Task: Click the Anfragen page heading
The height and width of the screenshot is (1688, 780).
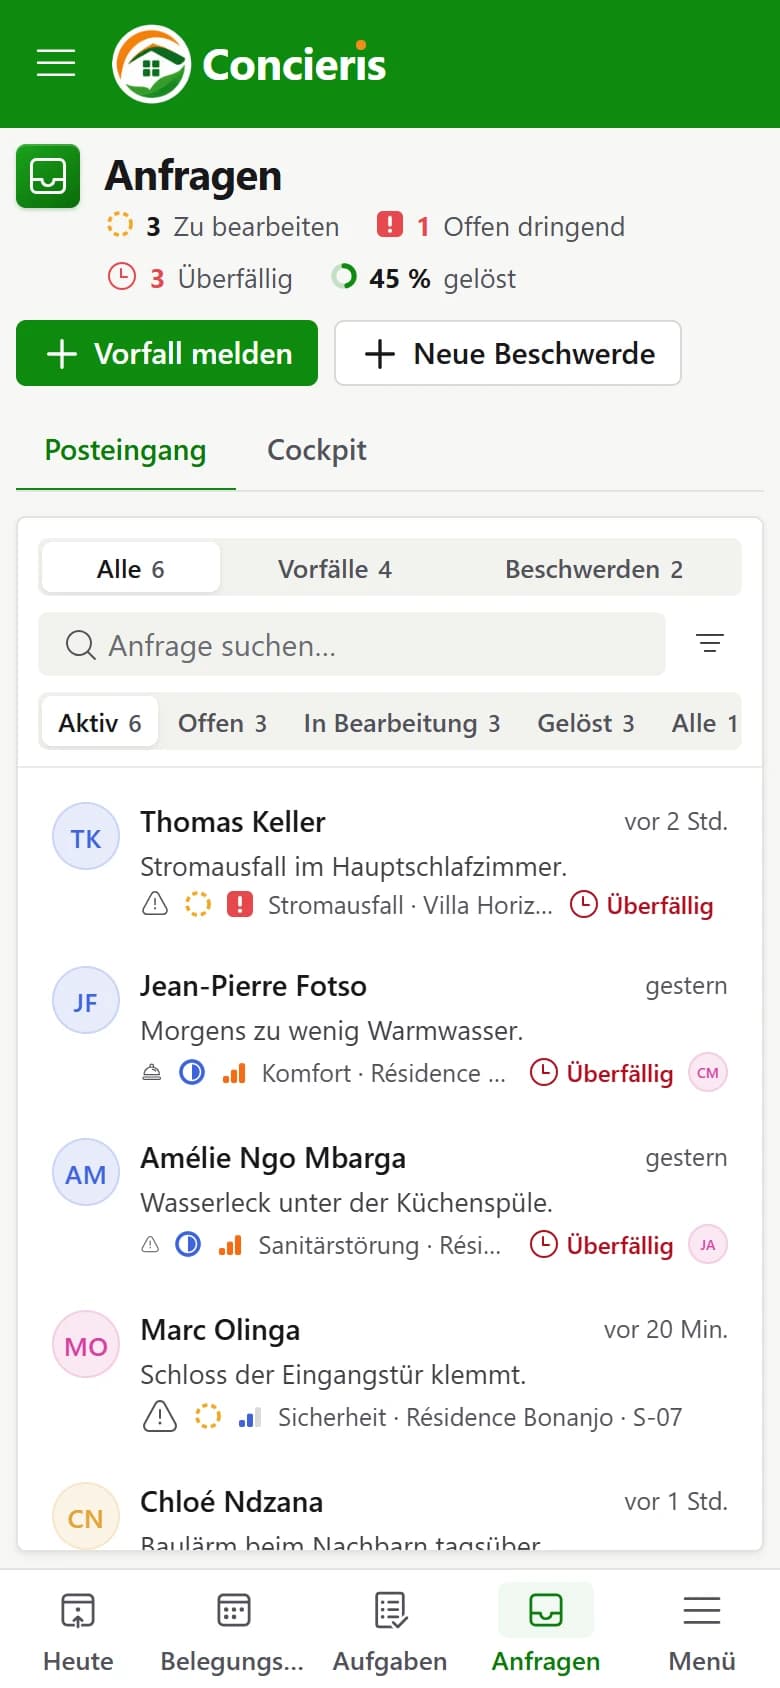Action: point(193,175)
